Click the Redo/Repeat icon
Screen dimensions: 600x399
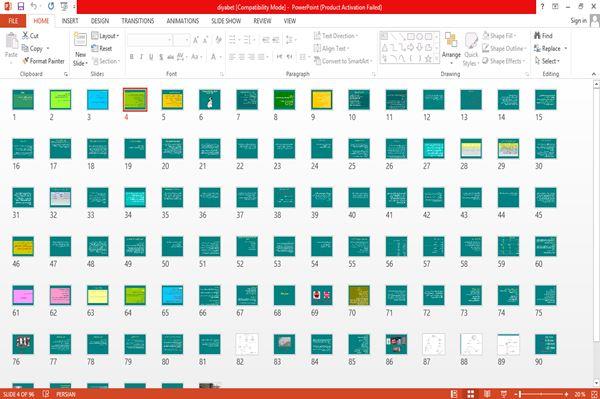tap(51, 6)
